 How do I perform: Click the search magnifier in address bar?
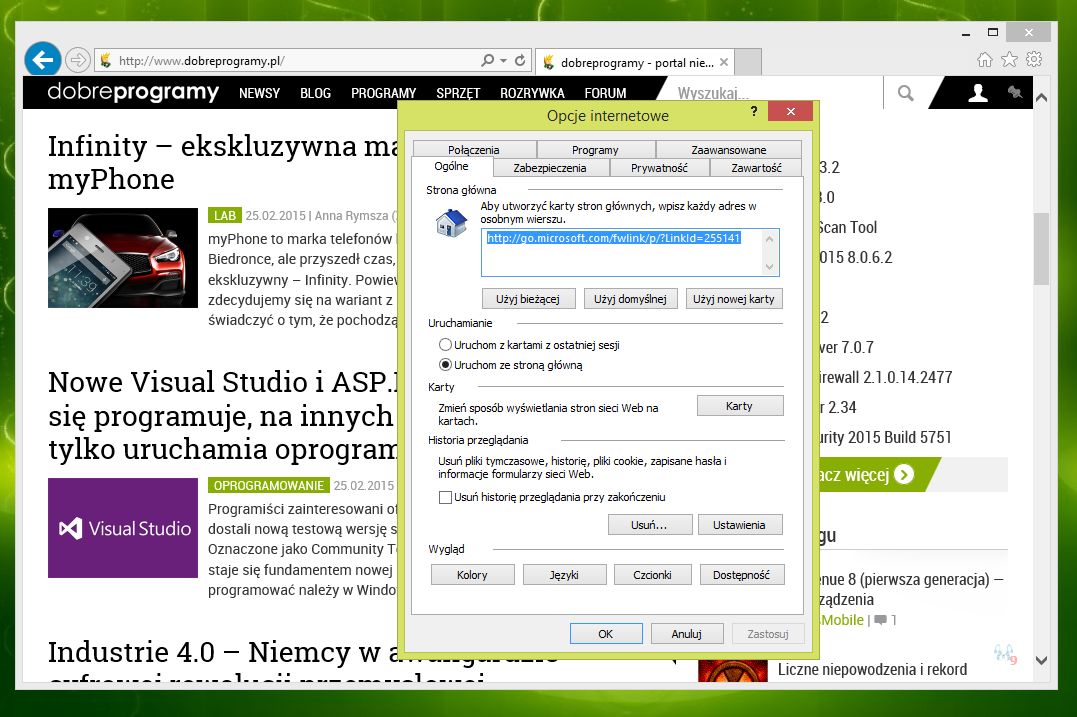click(x=488, y=60)
